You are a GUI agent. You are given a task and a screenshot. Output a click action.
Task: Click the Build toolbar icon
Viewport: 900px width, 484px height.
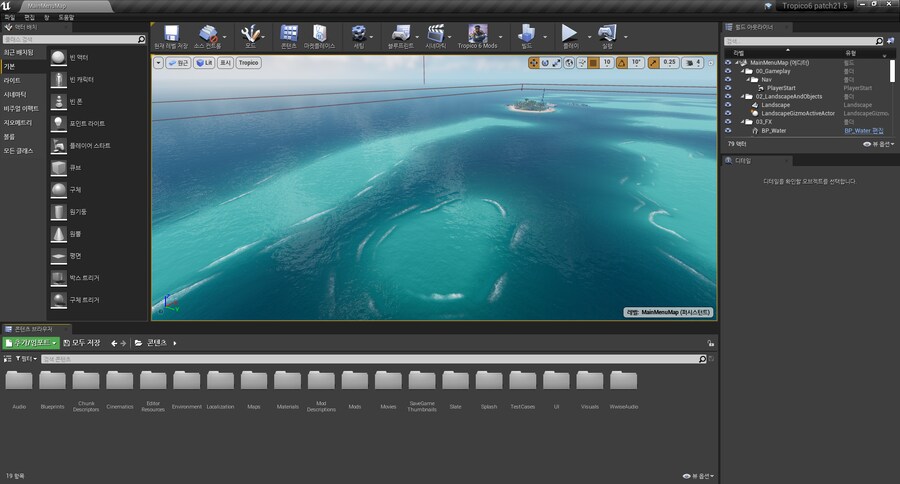point(526,34)
